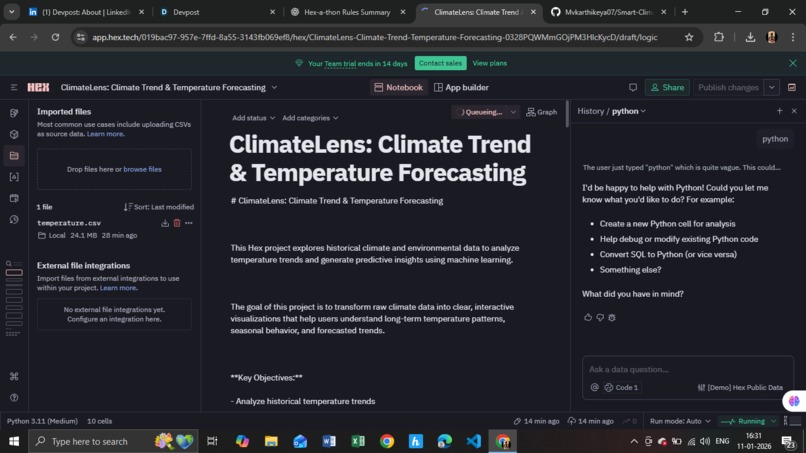Open the Publish changes dropdown arrow

point(772,87)
